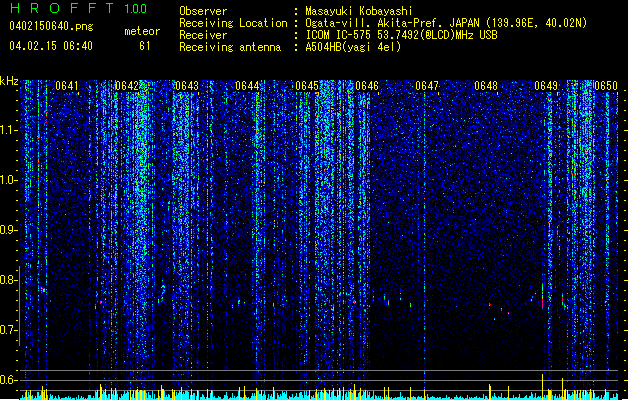Click the 0644 time marker
This screenshot has width=629, height=400.
(247, 86)
